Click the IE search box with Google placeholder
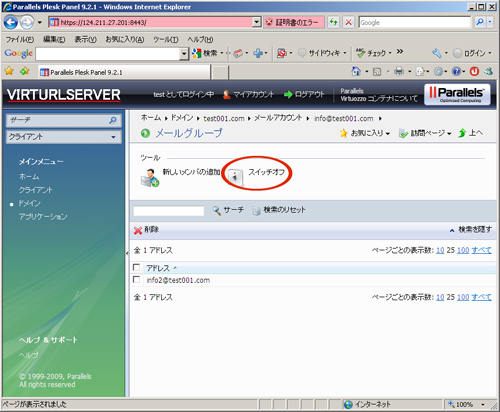Viewport: 500px width, 412px height. tap(415, 22)
